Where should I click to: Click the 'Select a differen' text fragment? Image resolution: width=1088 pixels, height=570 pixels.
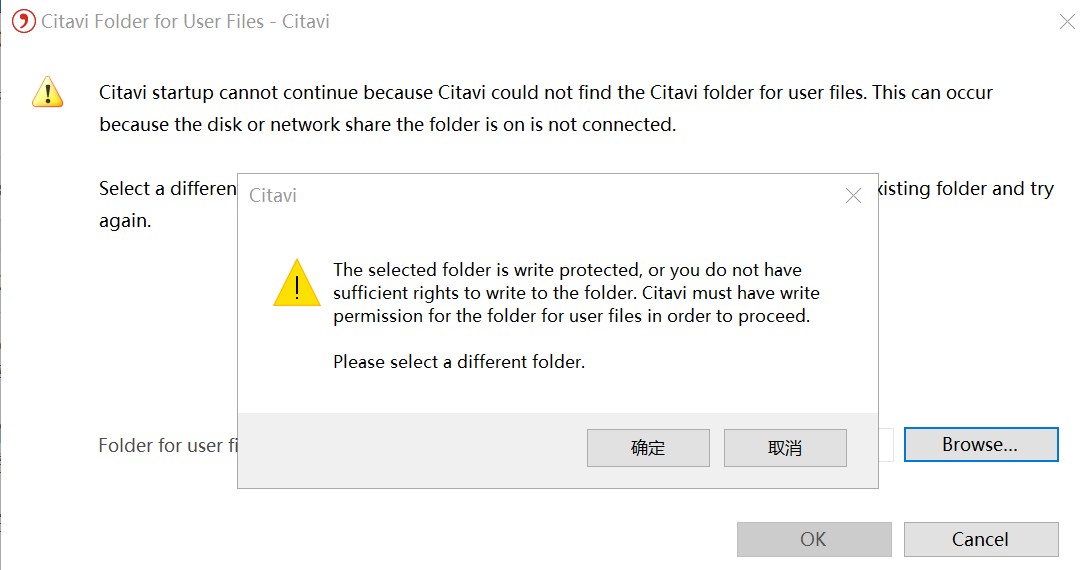pos(167,189)
